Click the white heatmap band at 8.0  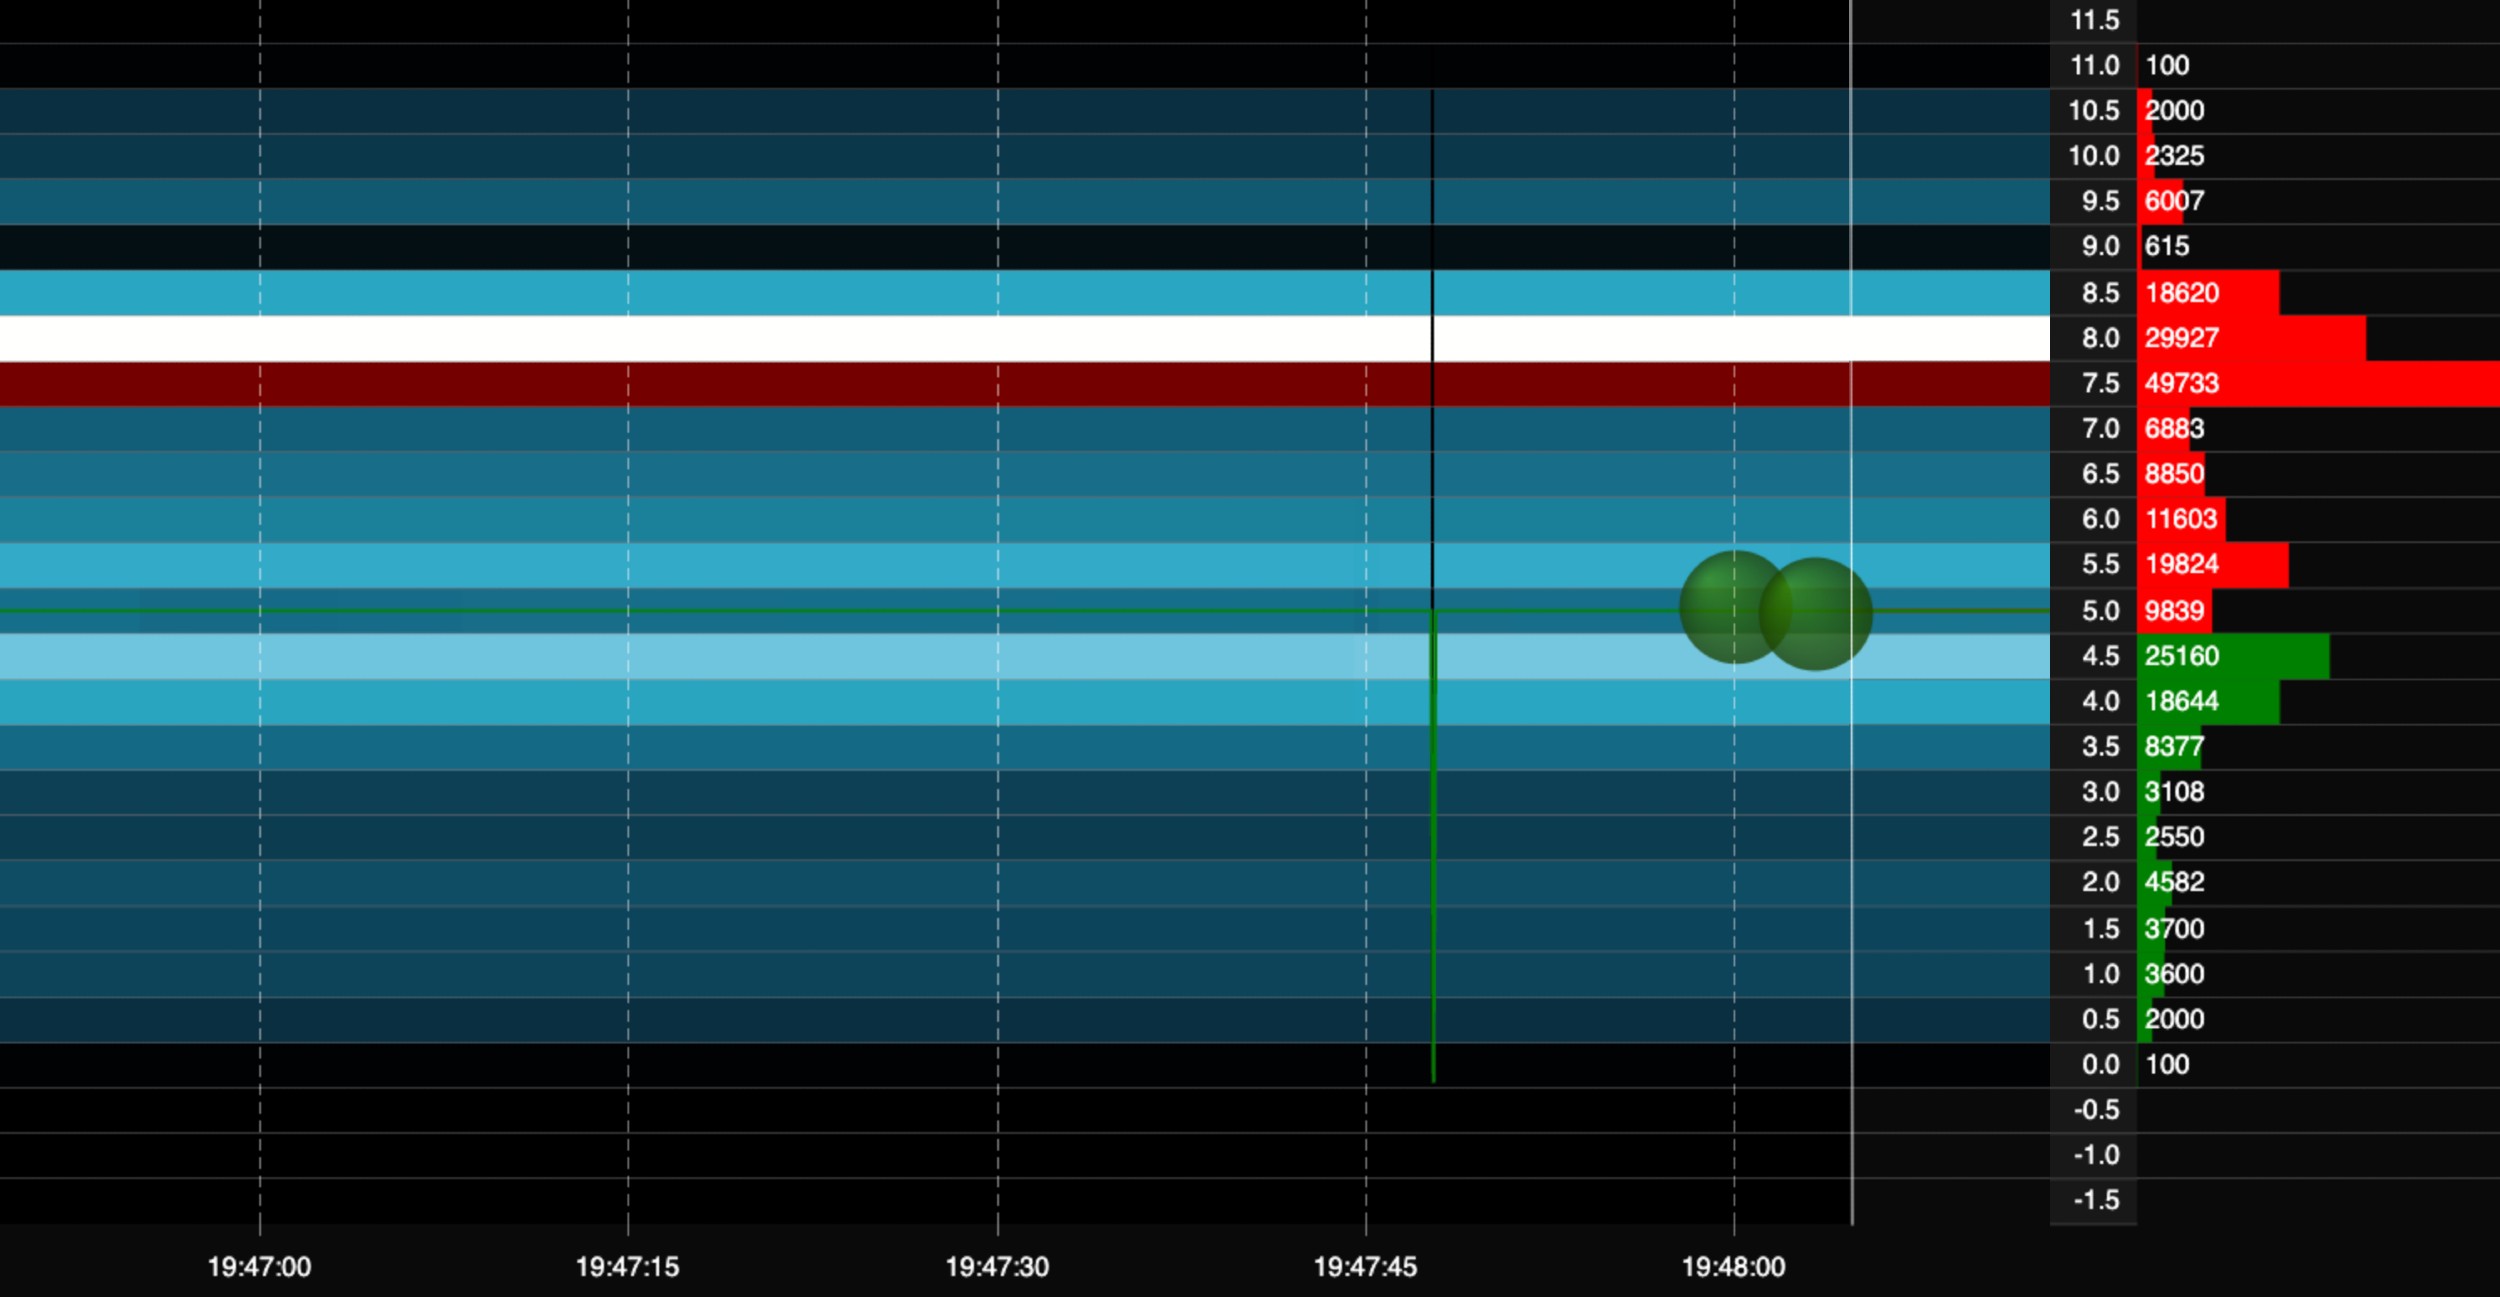pos(1025,338)
